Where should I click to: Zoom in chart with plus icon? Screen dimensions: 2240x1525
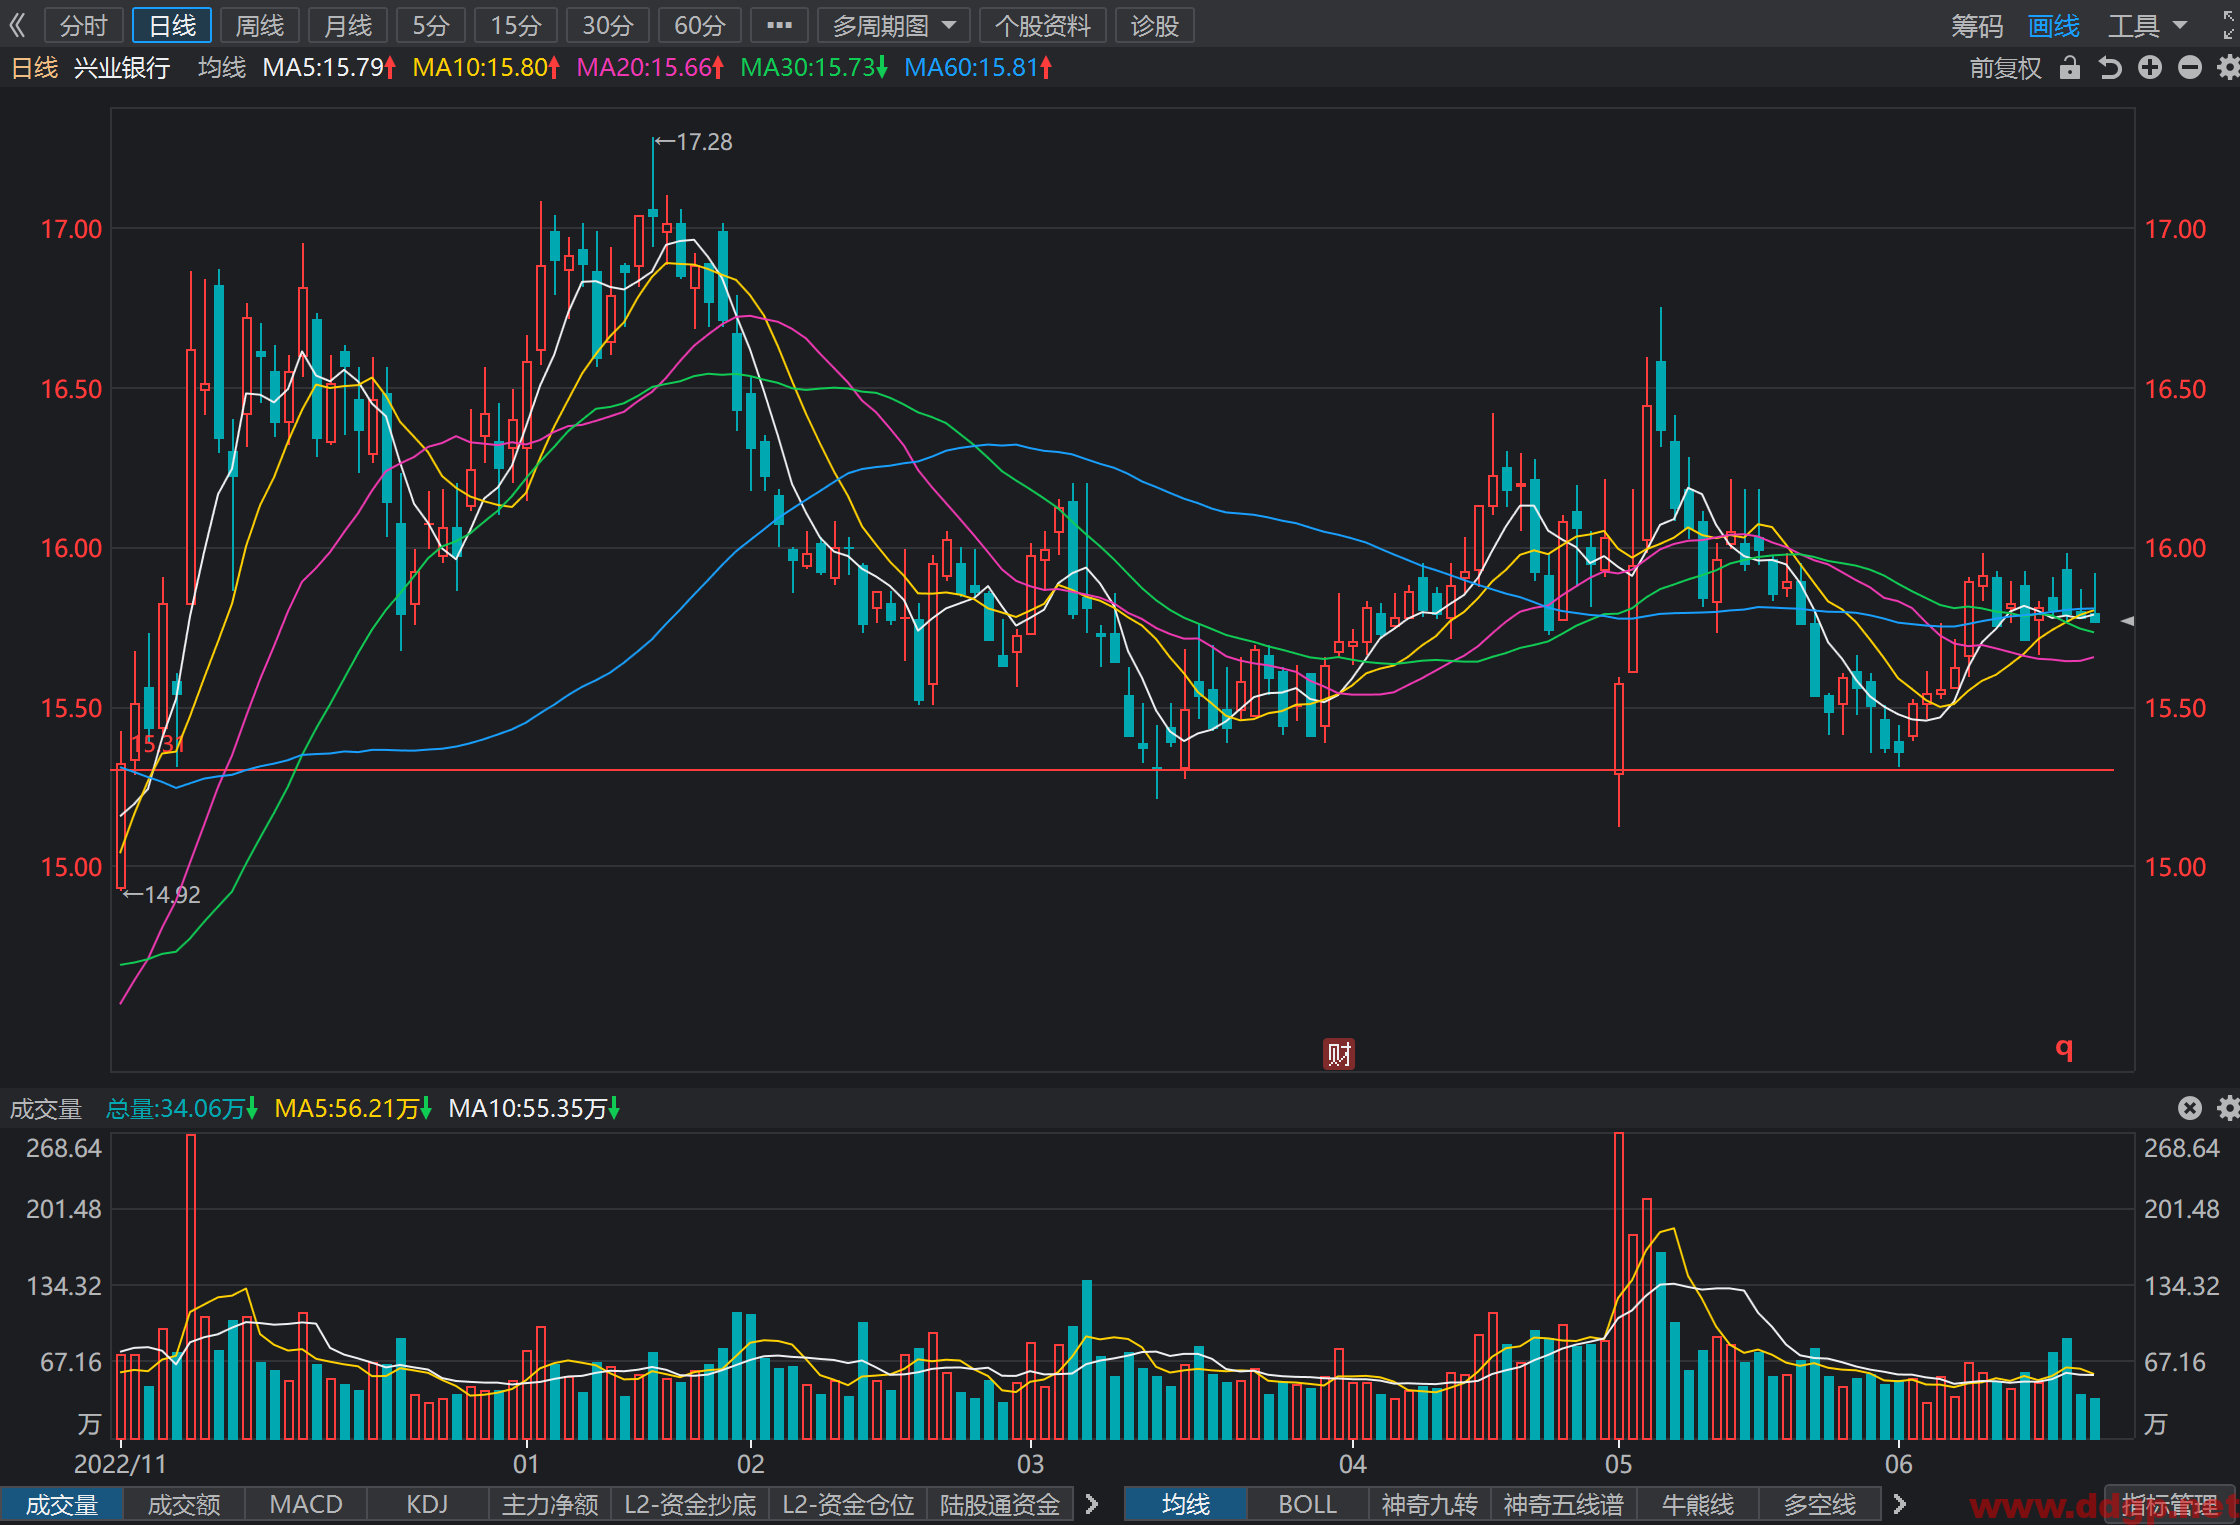tap(2150, 68)
